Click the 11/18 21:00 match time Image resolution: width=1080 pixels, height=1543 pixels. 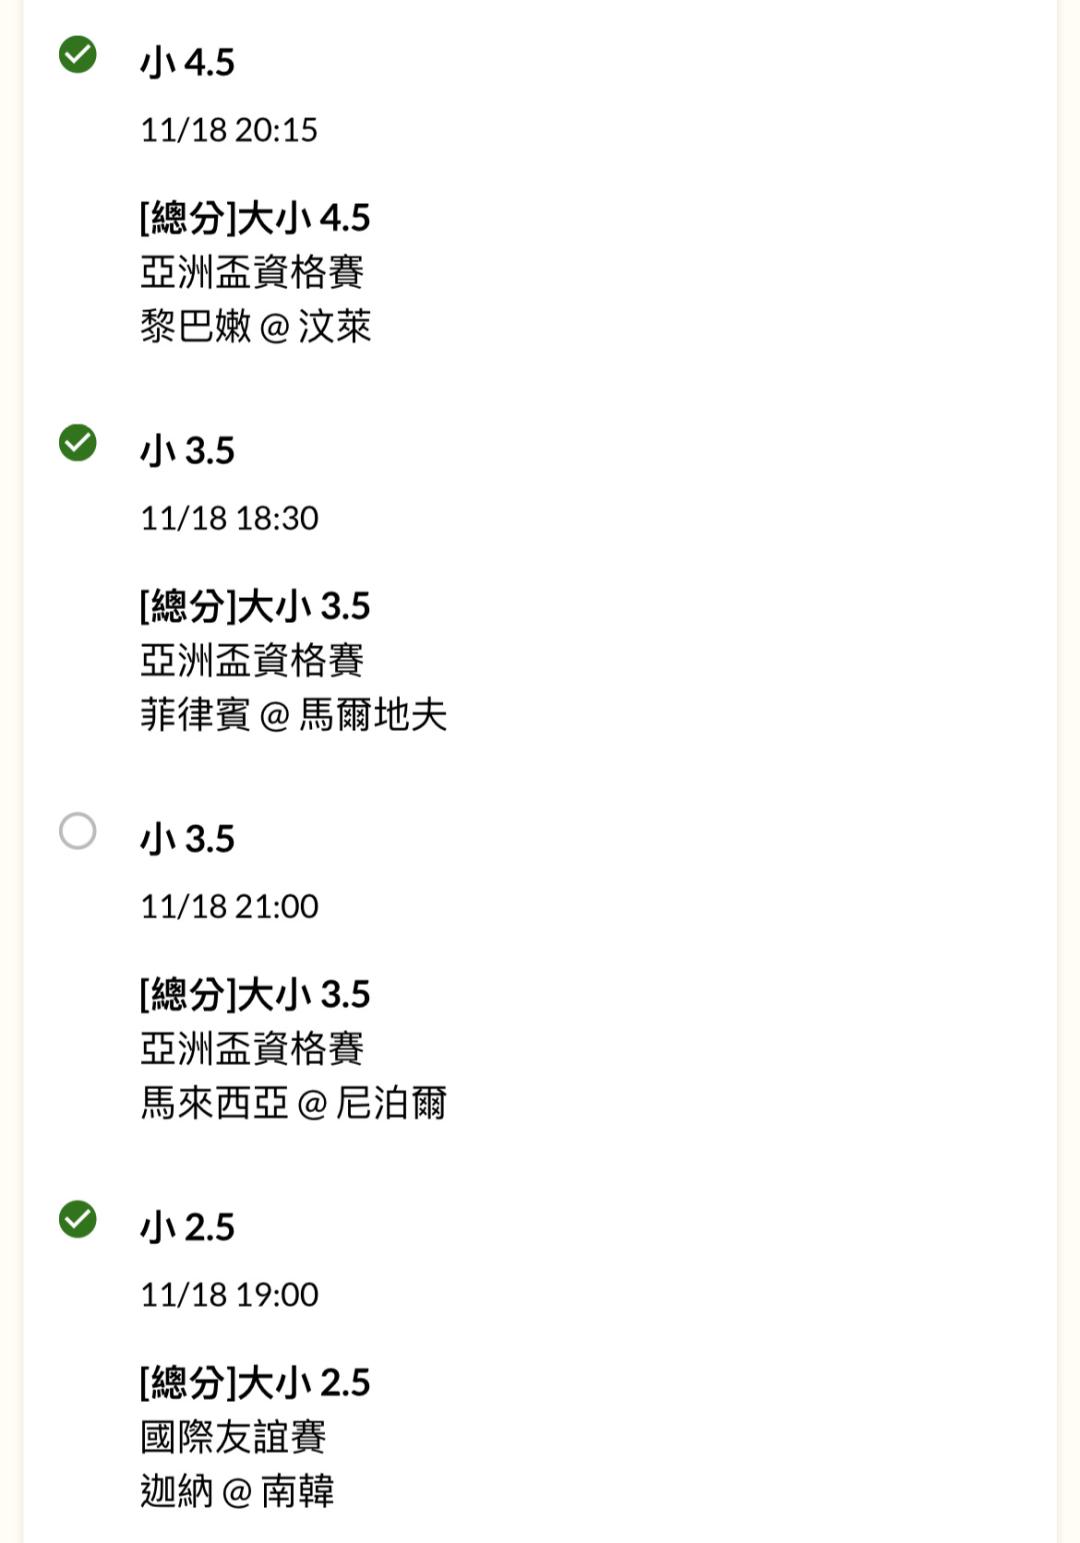pos(229,906)
